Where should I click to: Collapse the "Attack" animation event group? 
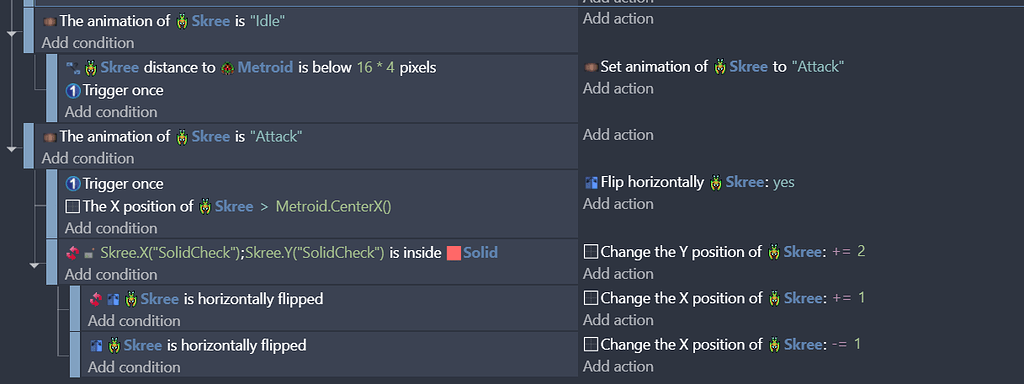point(12,150)
